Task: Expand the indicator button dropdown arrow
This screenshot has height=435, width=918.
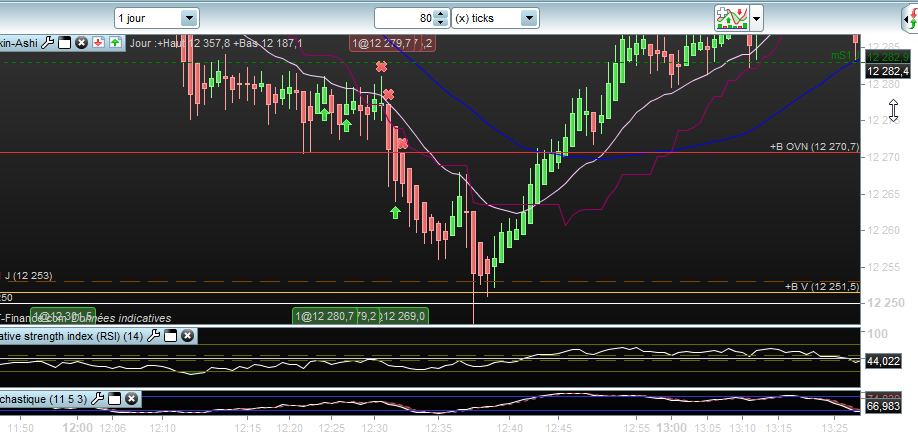Action: [756, 18]
